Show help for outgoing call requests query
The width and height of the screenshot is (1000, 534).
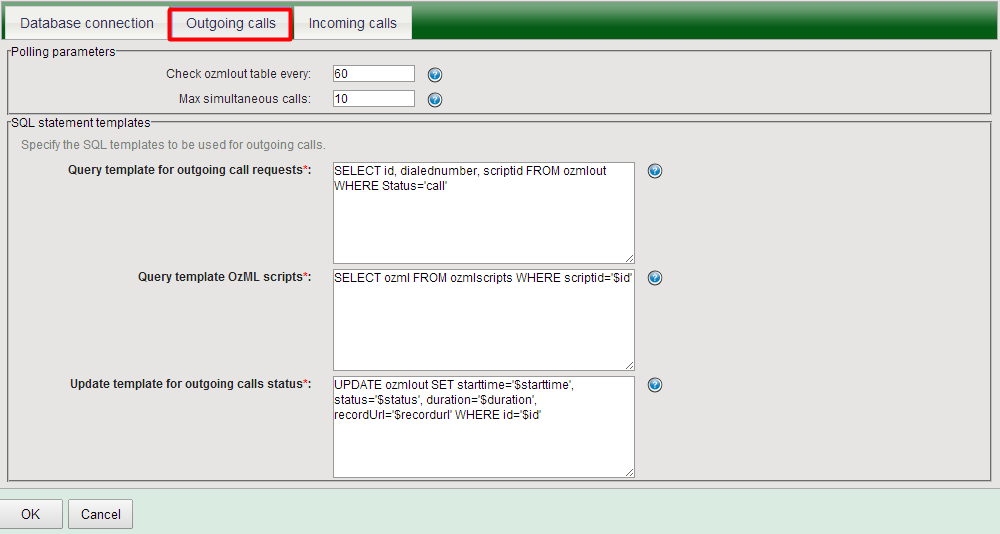pos(655,171)
